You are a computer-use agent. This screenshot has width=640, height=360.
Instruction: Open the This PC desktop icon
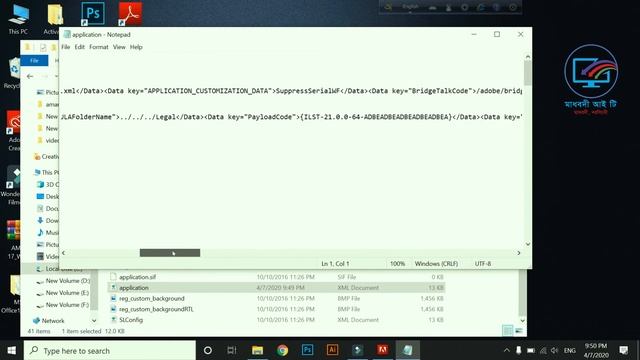pos(18,19)
